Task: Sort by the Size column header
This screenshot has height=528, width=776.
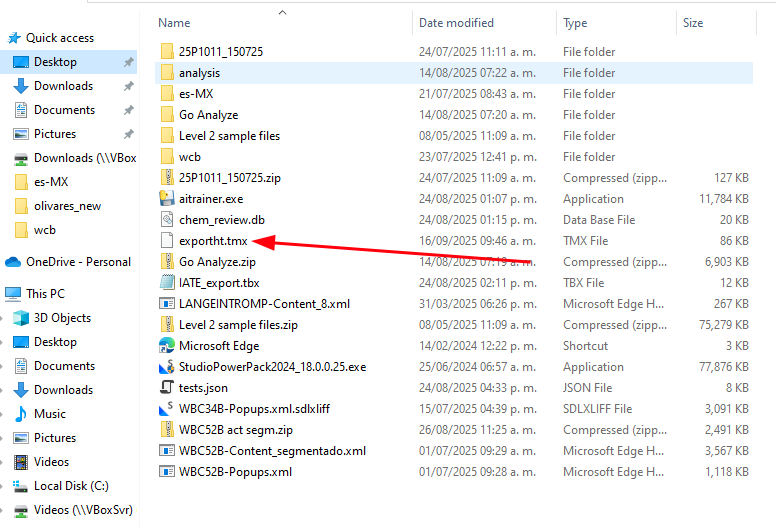Action: (x=716, y=23)
